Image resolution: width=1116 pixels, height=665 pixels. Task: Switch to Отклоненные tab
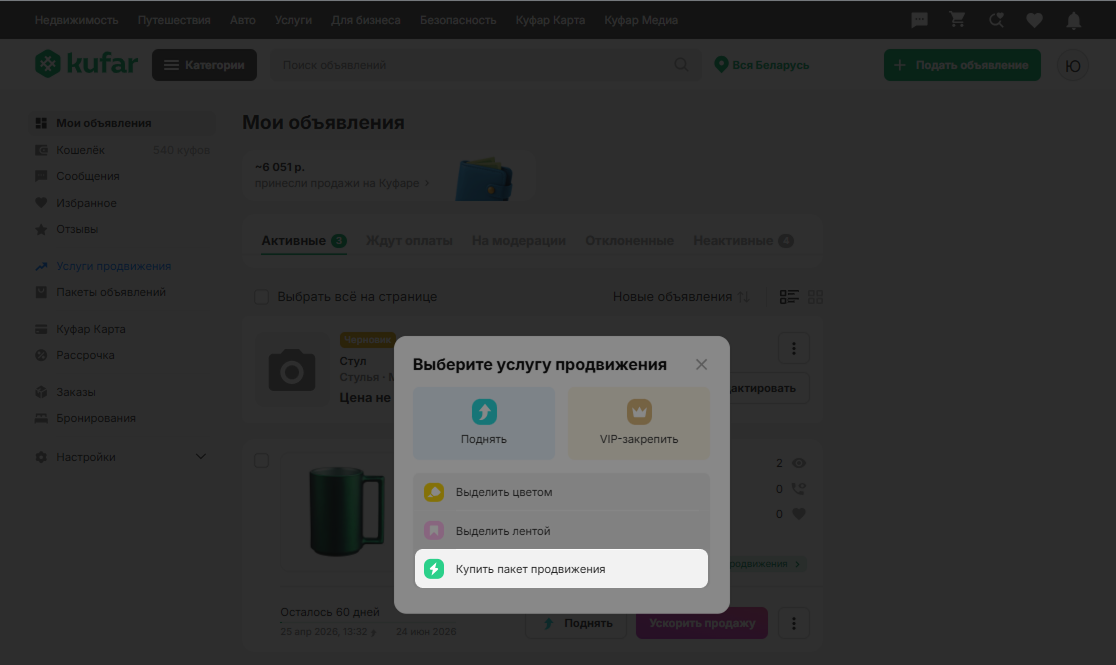629,241
